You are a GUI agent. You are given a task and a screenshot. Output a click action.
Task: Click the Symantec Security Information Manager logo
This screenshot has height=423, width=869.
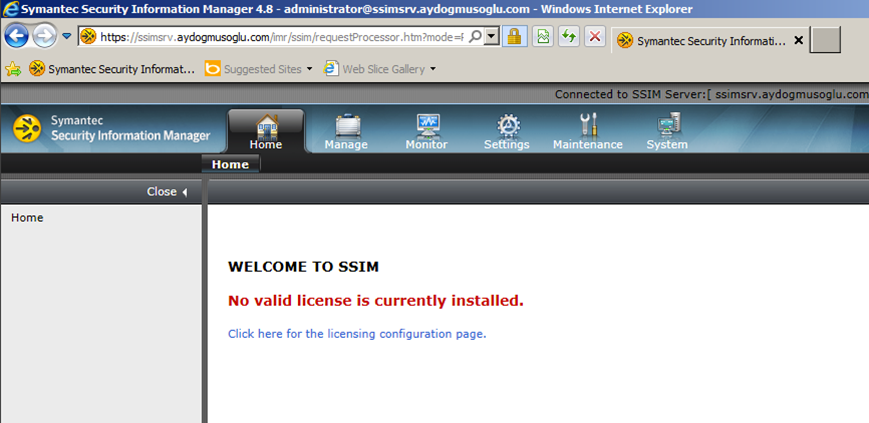111,129
